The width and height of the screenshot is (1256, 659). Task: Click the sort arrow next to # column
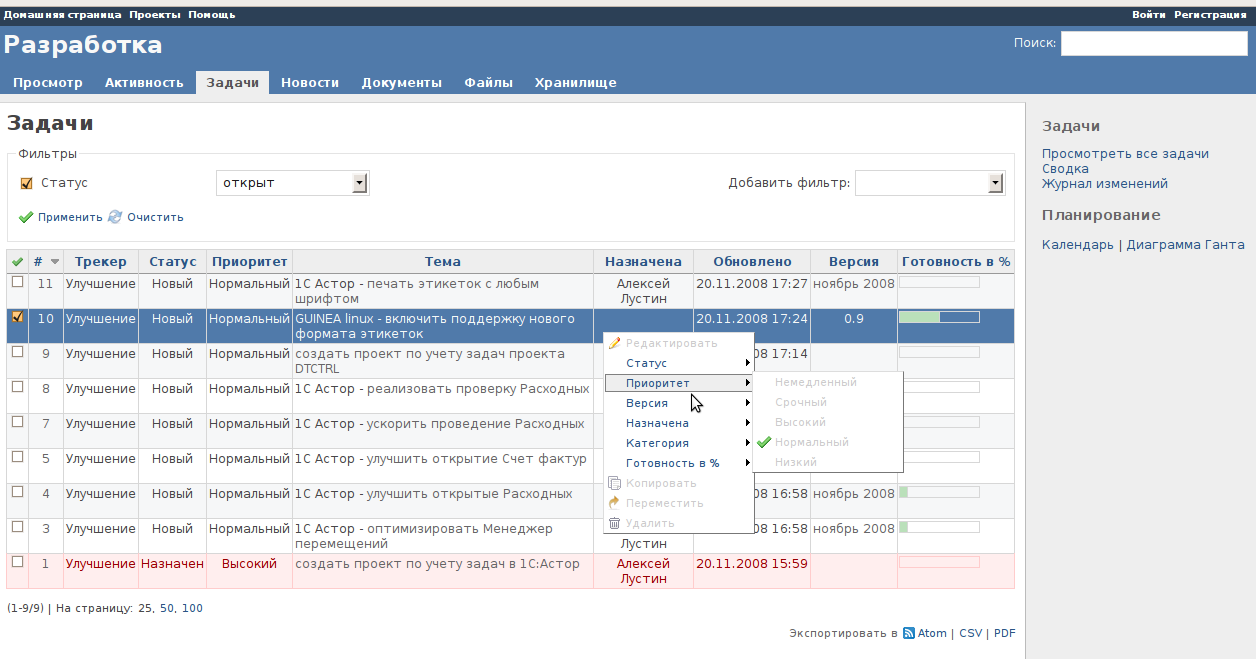click(x=55, y=262)
